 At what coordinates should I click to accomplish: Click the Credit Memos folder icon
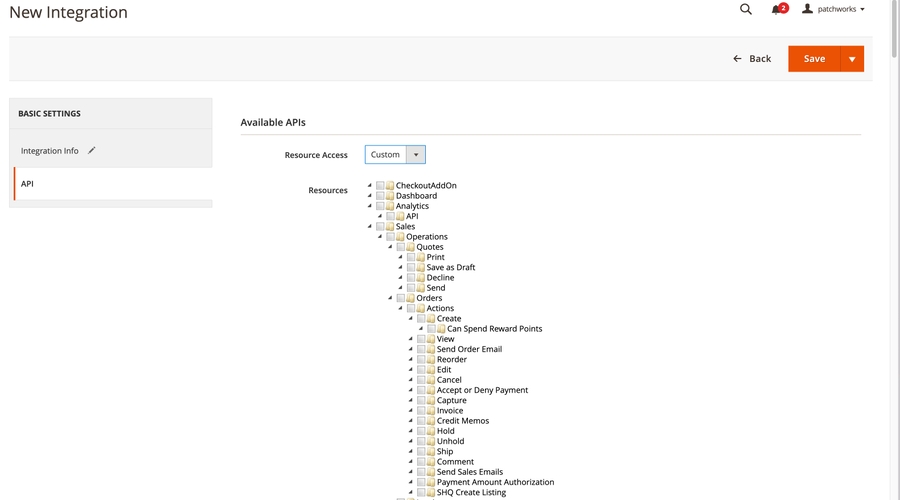click(431, 421)
